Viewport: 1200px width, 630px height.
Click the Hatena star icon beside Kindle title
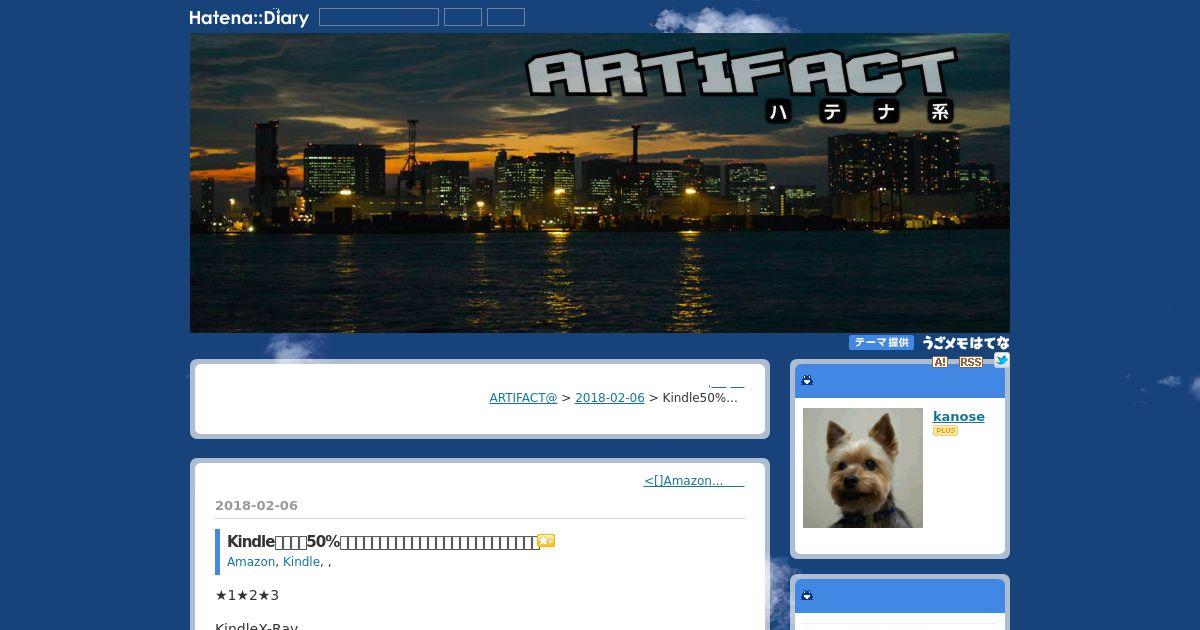546,541
